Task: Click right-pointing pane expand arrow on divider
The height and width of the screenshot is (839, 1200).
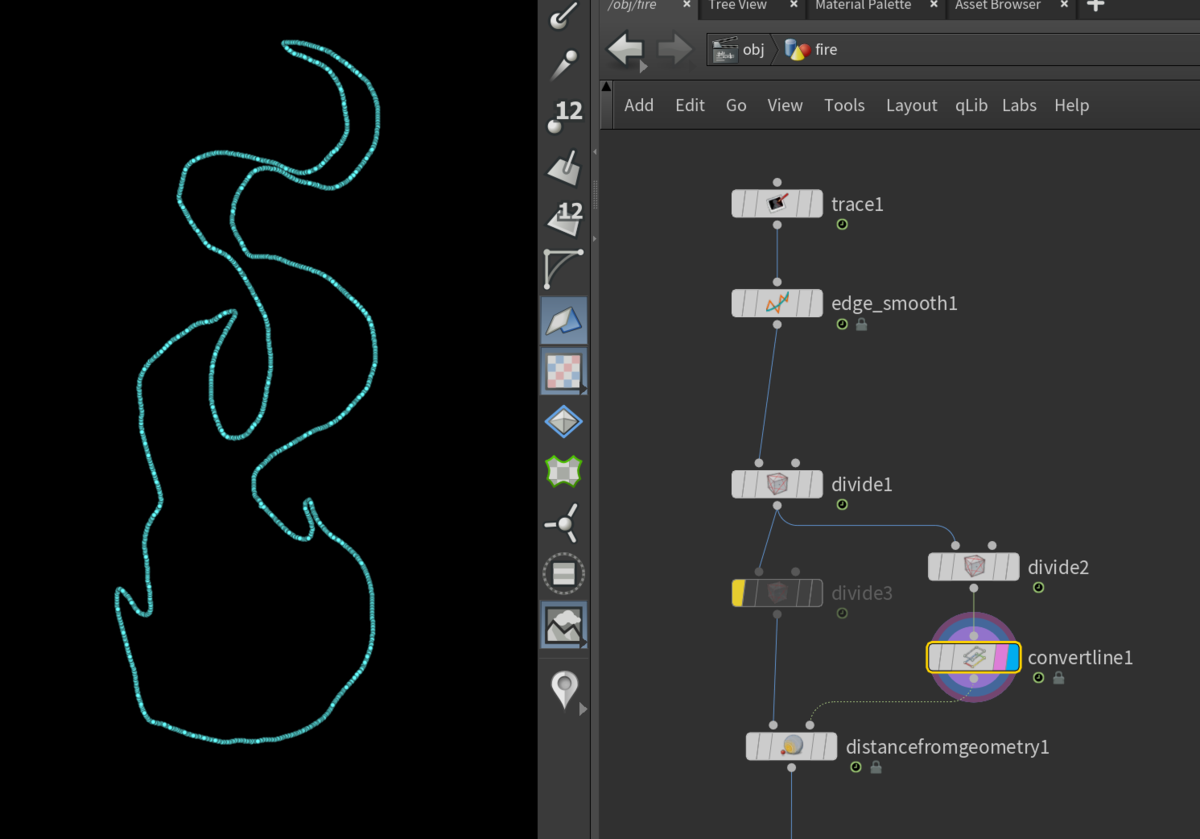Action: (595, 239)
